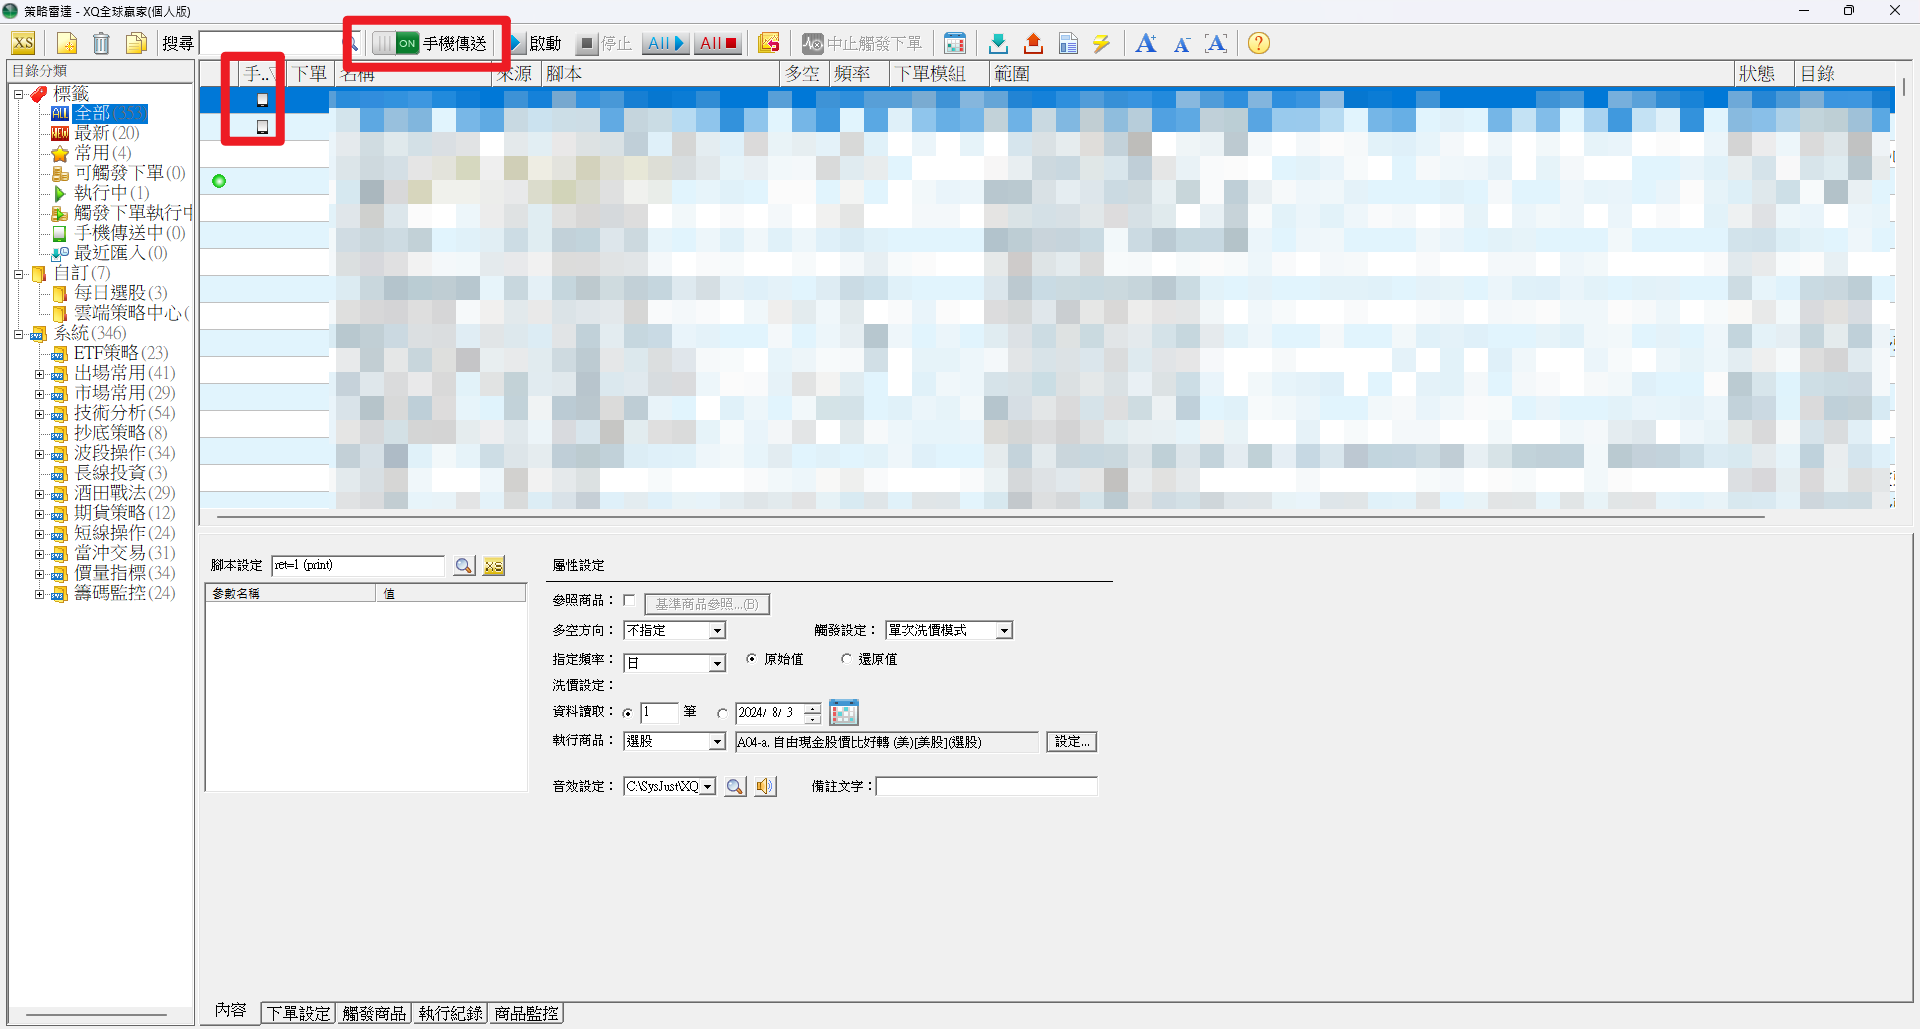This screenshot has height=1029, width=1920.
Task: Select the 還原值 radio button
Action: pyautogui.click(x=846, y=659)
